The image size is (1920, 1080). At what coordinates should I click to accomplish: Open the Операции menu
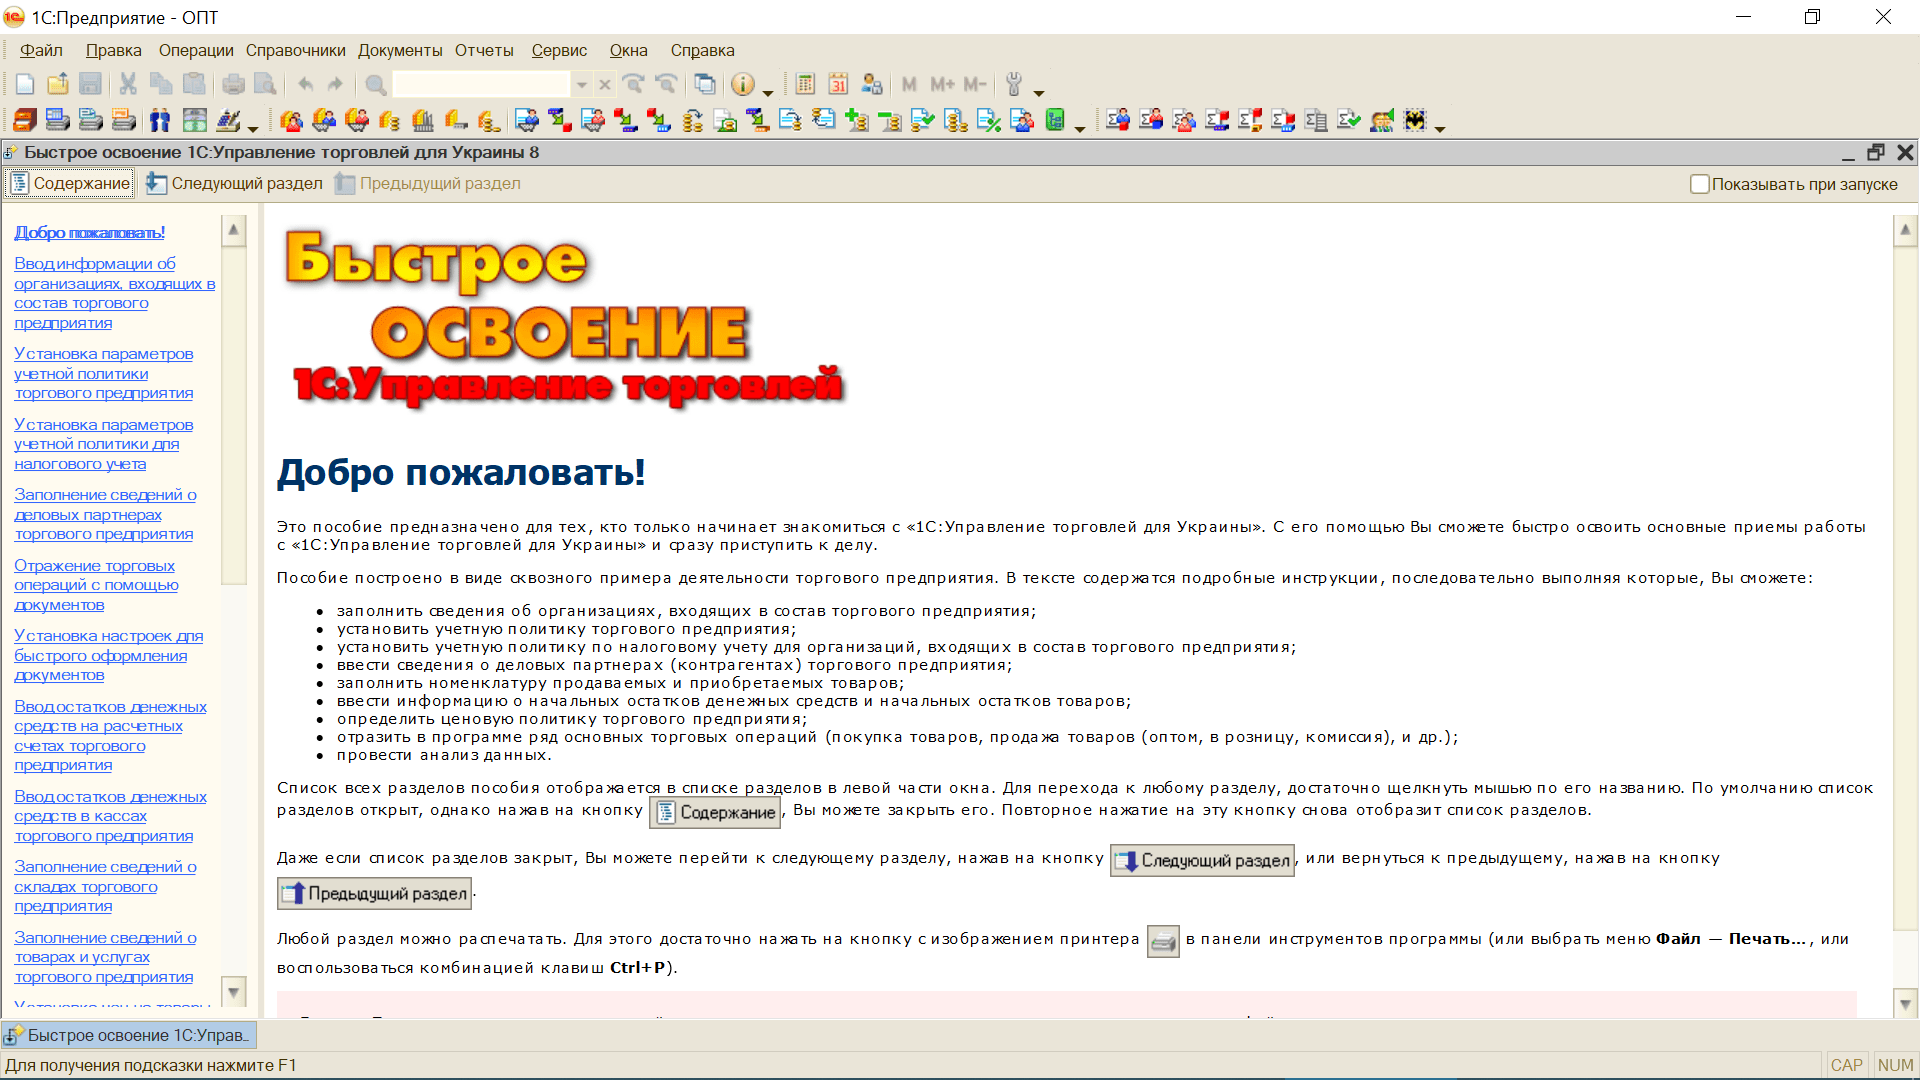(x=196, y=50)
